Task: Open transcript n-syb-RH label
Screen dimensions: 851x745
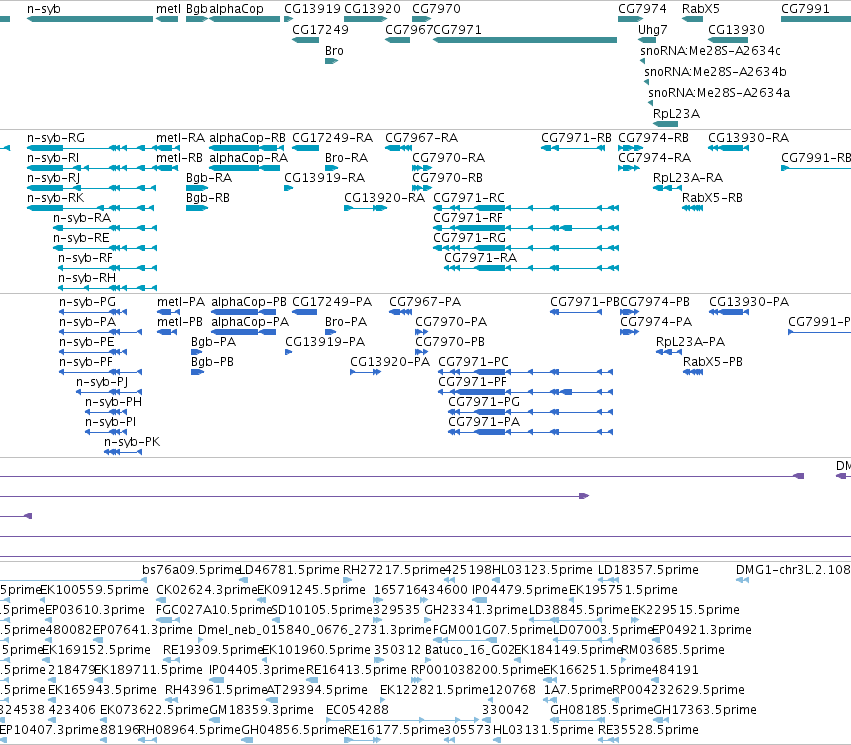Action: 87,278
